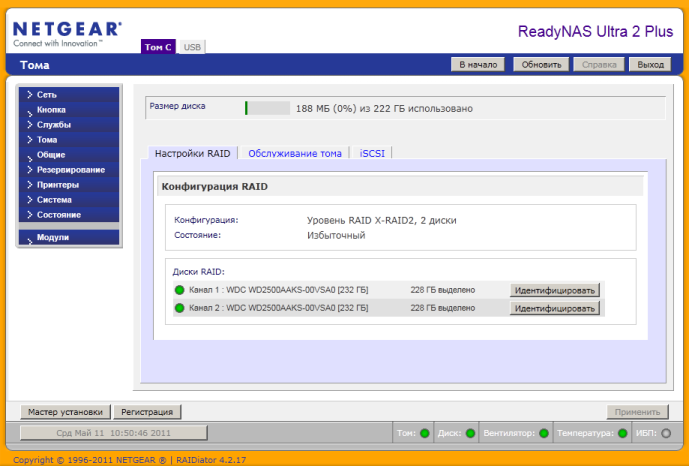Expand the Сеть menu section
This screenshot has width=689, height=466.
pos(69,94)
